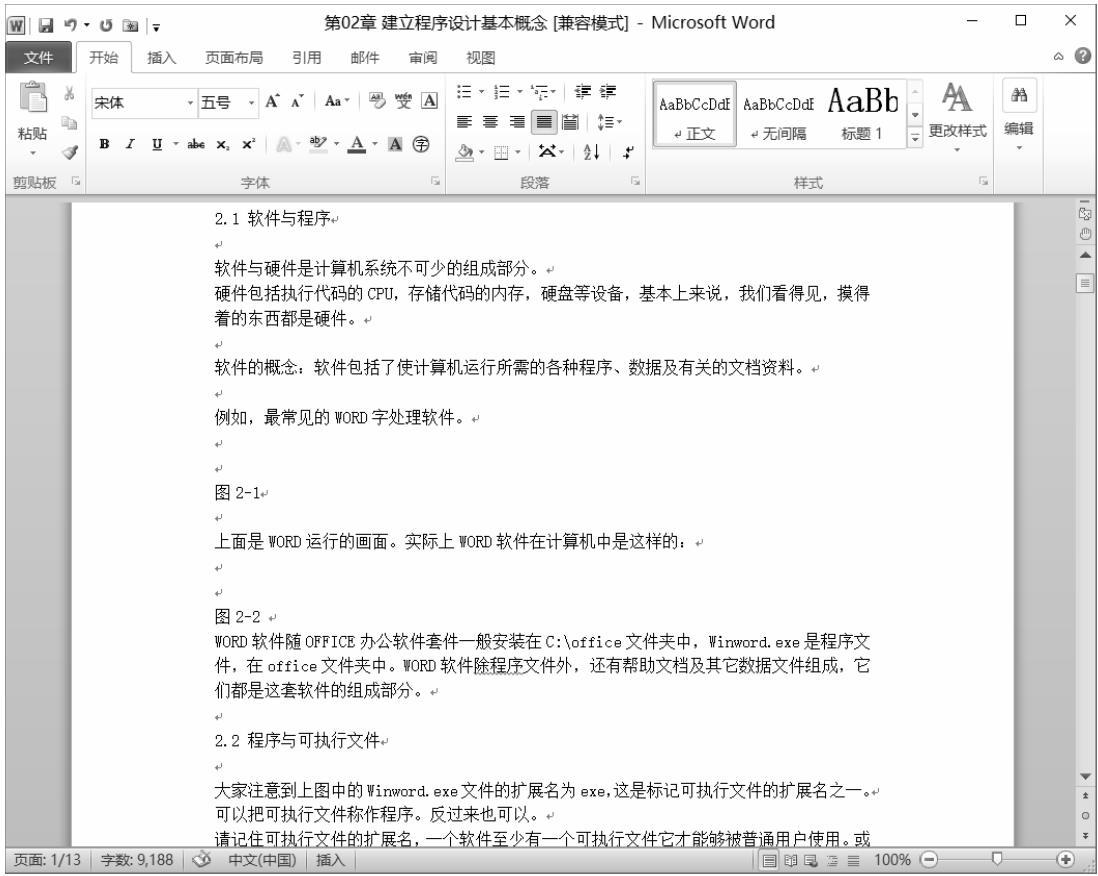Screen dimensions: 1098x876
Task: Click the Save icon in quick access toolbar
Action: pyautogui.click(x=46, y=26)
